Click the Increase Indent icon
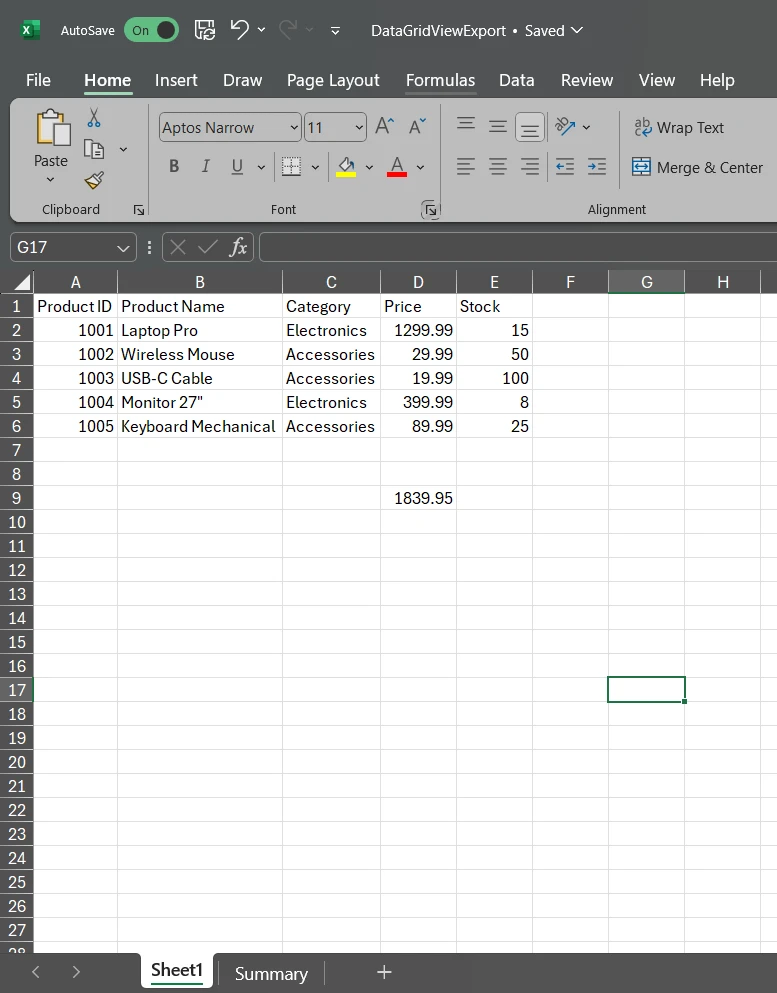Image resolution: width=777 pixels, height=993 pixels. (x=597, y=167)
